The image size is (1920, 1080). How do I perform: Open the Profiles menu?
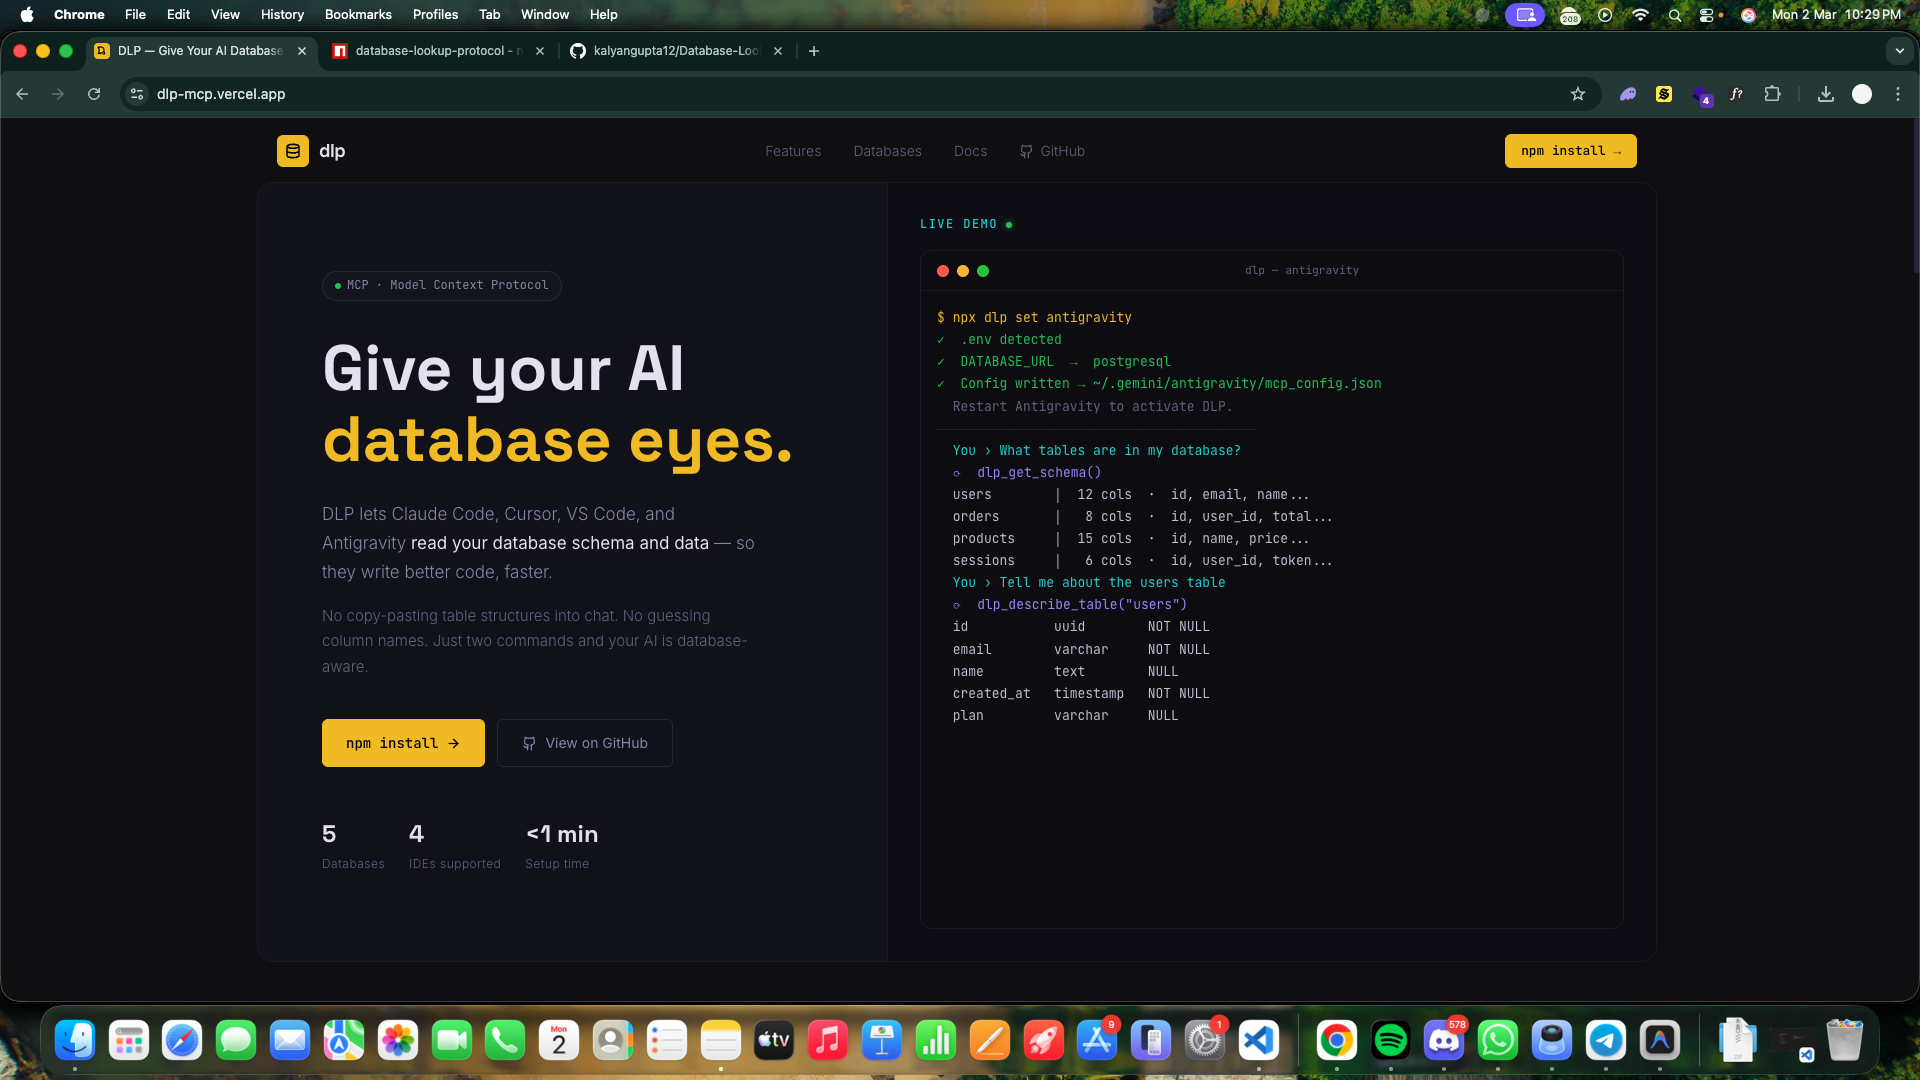(x=435, y=15)
